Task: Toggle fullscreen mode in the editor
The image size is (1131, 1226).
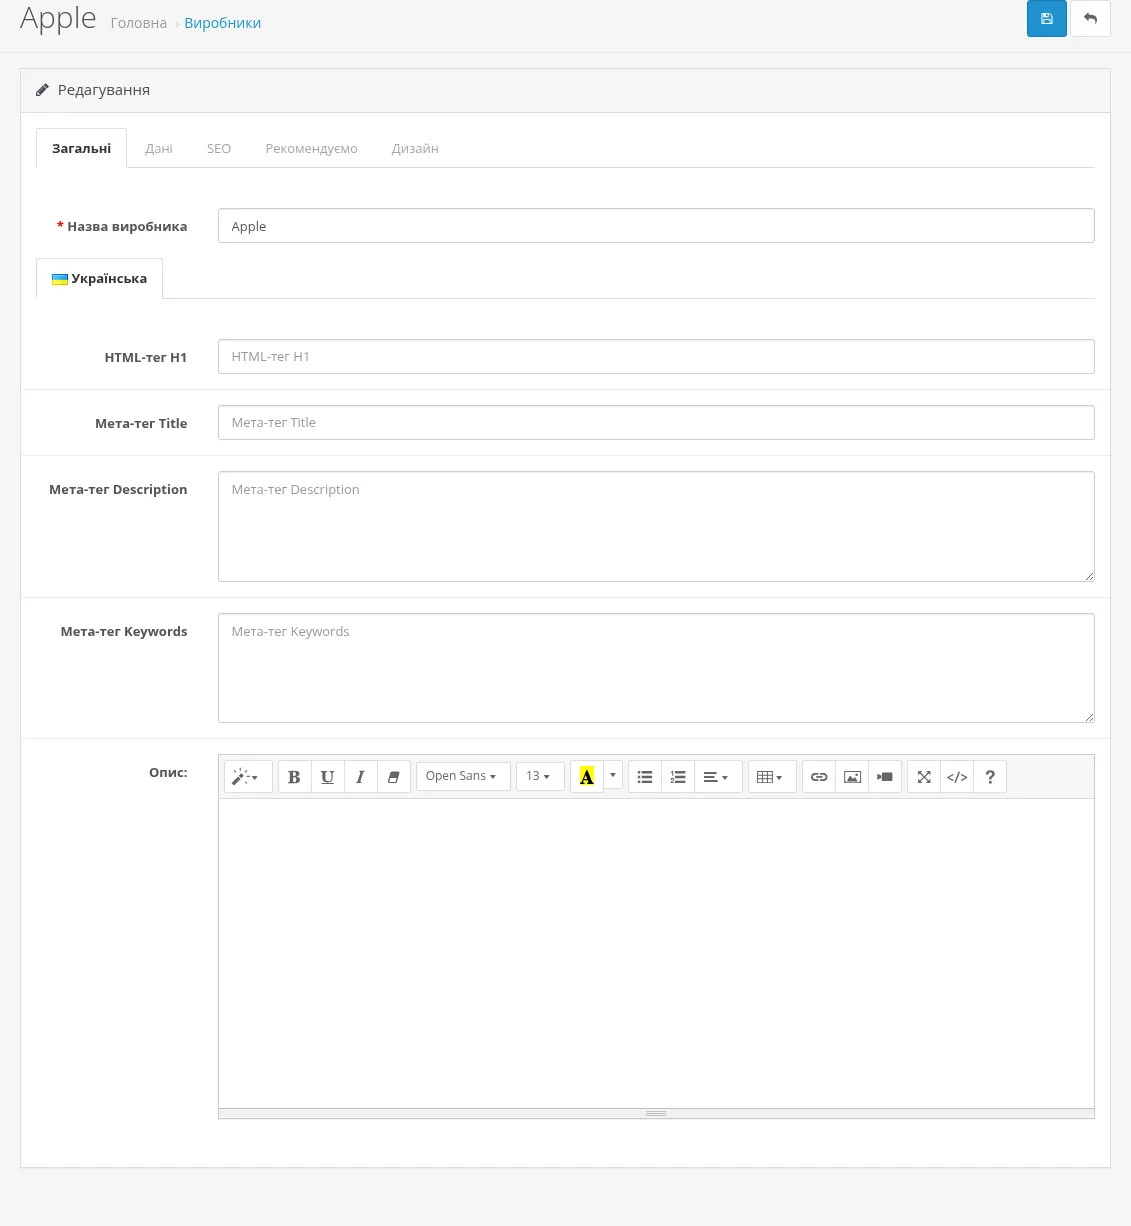Action: pyautogui.click(x=924, y=777)
